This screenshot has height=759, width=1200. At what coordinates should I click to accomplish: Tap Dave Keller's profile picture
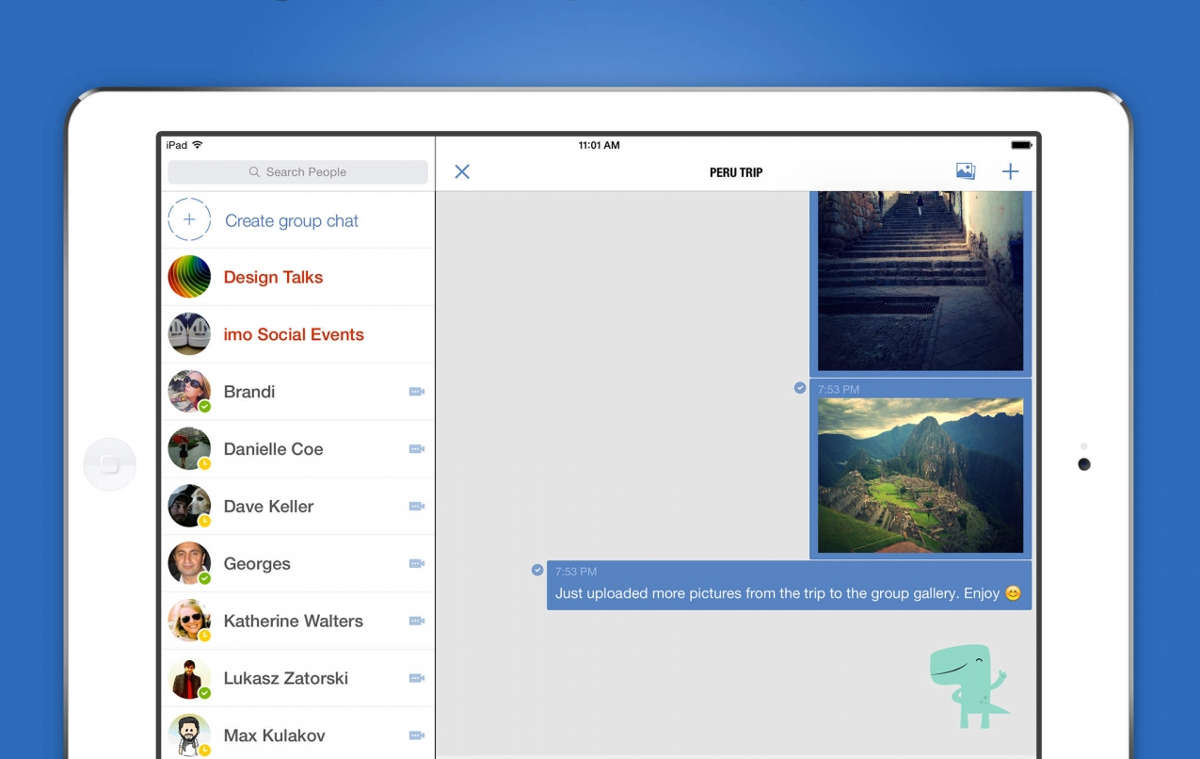pos(189,506)
